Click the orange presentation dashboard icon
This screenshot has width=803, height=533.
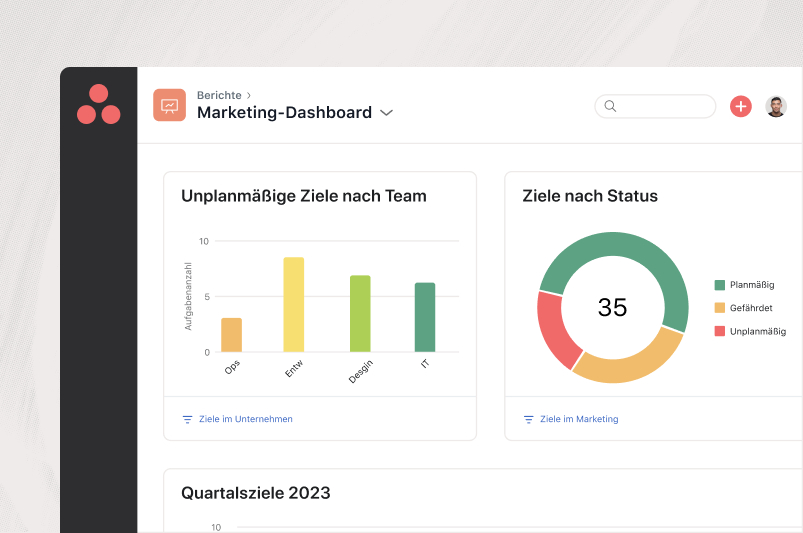(169, 105)
